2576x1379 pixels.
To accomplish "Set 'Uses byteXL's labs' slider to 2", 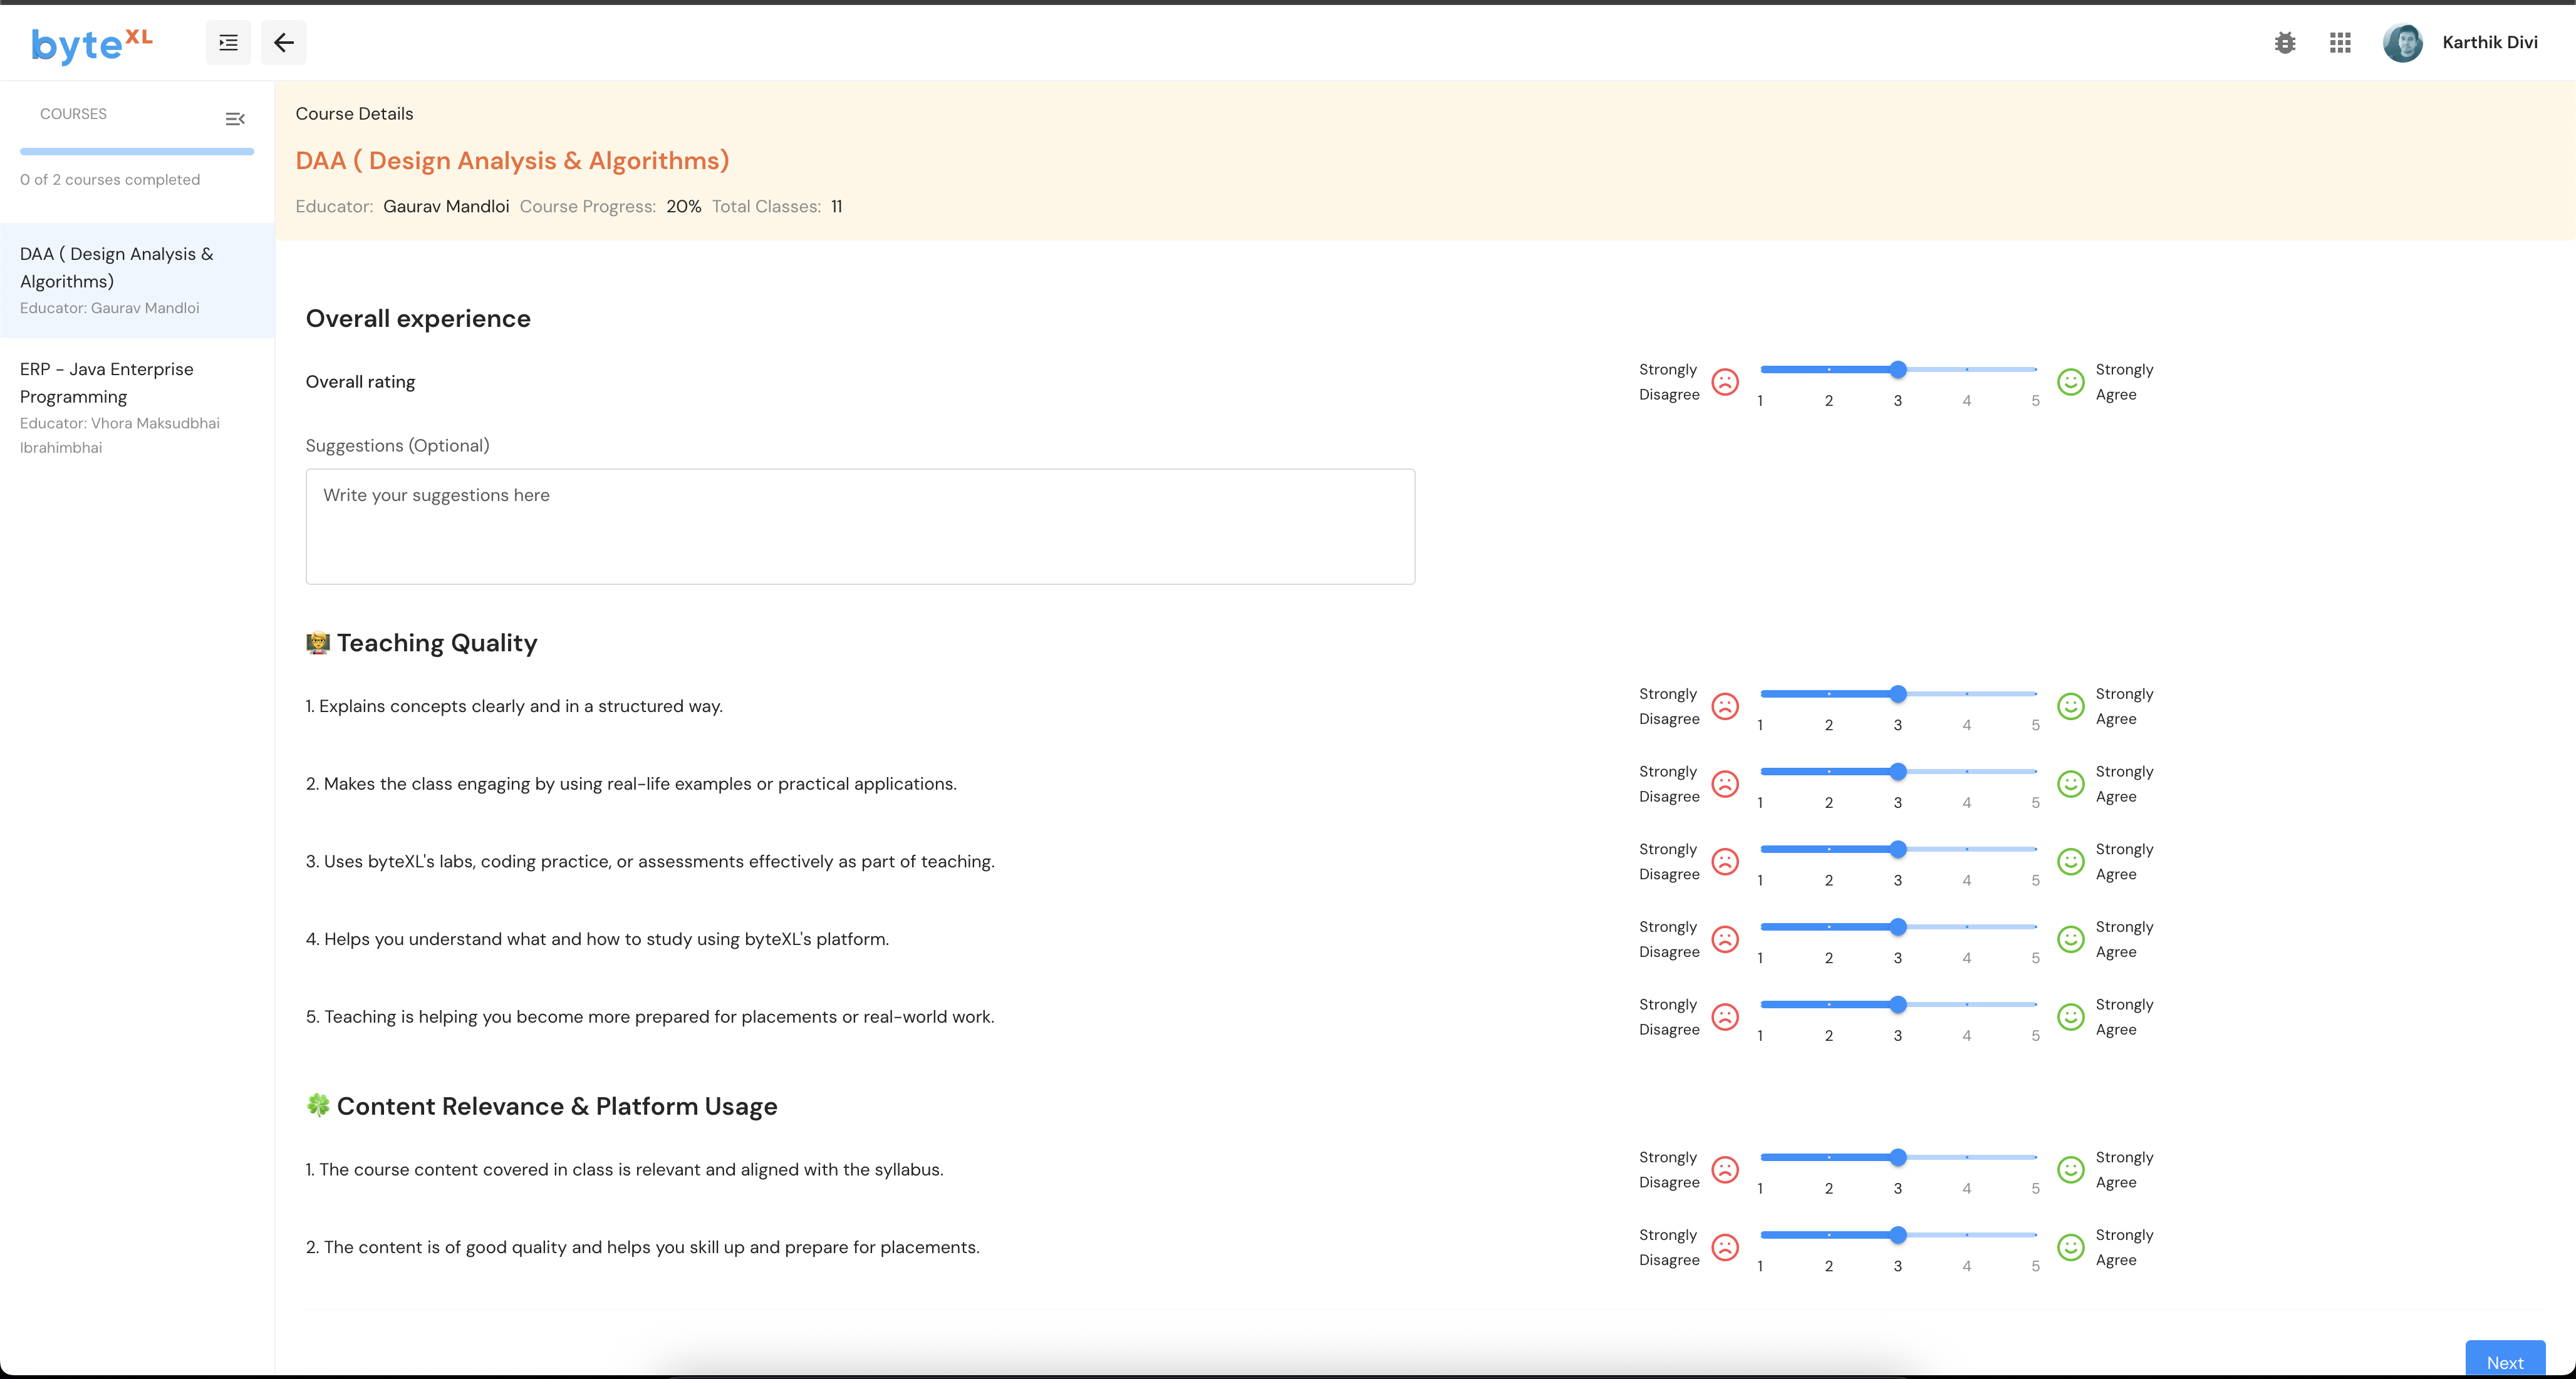I will click(x=1829, y=850).
